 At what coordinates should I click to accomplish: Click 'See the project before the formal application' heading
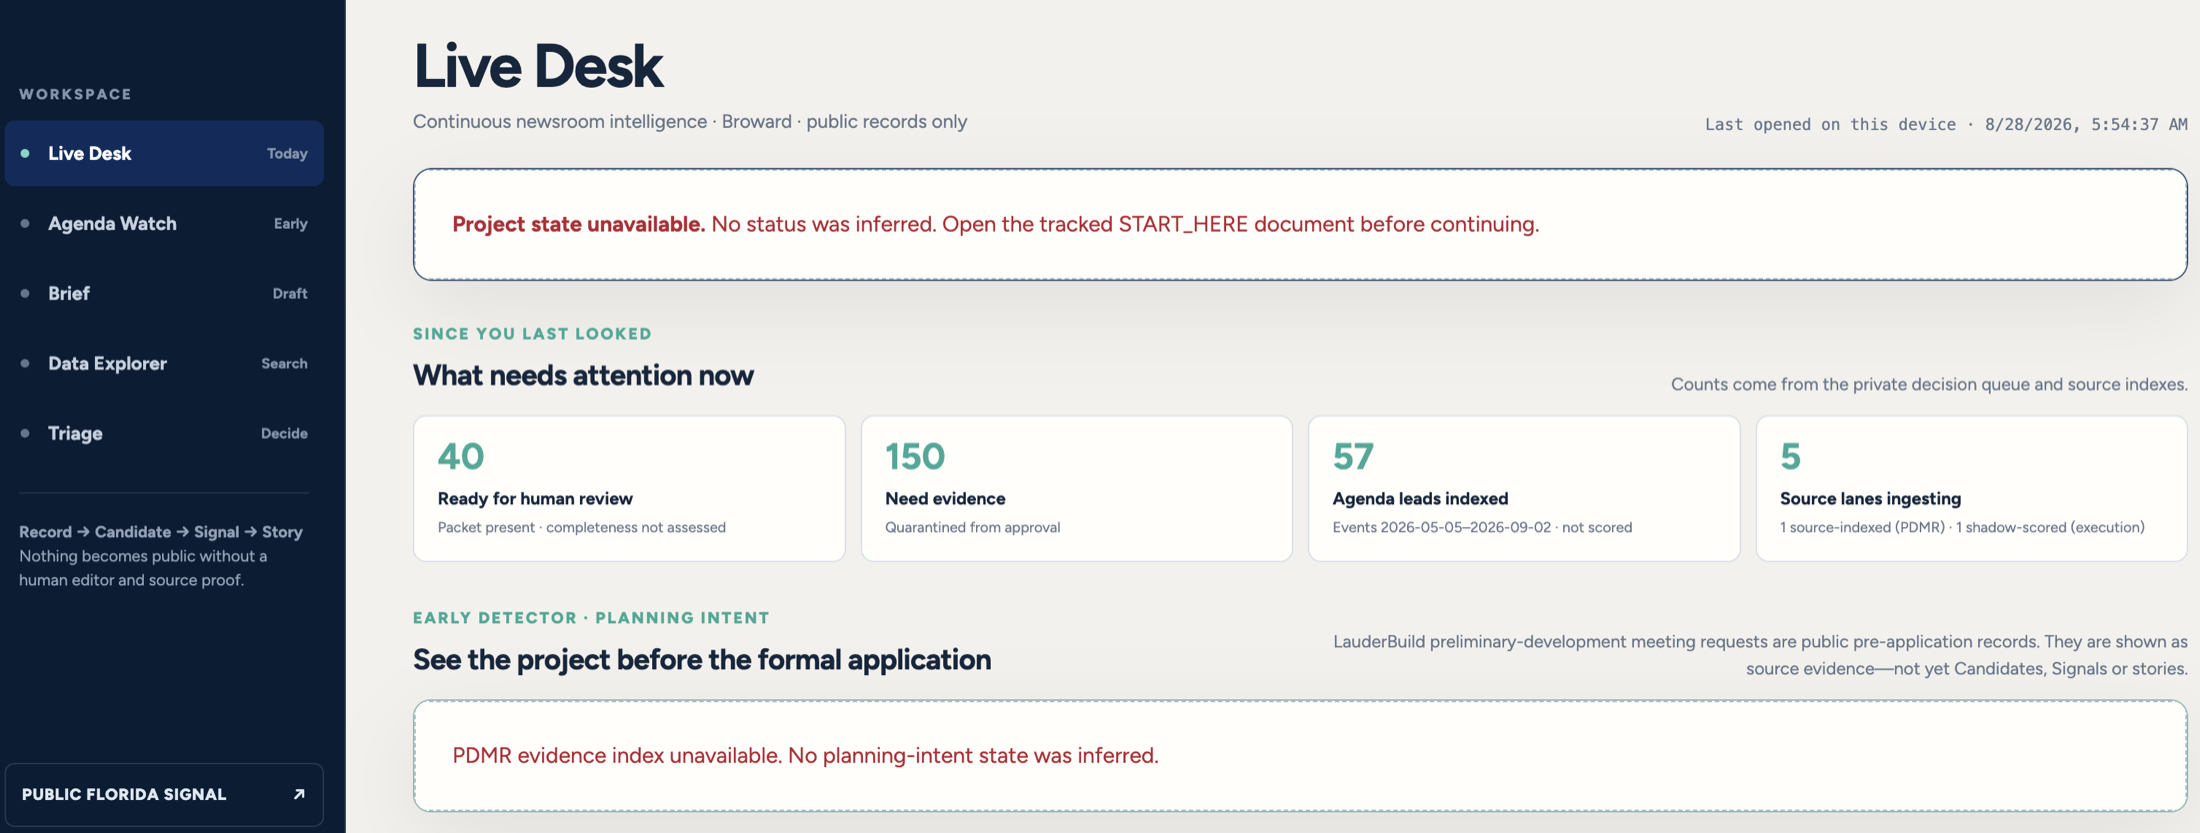coord(702,659)
